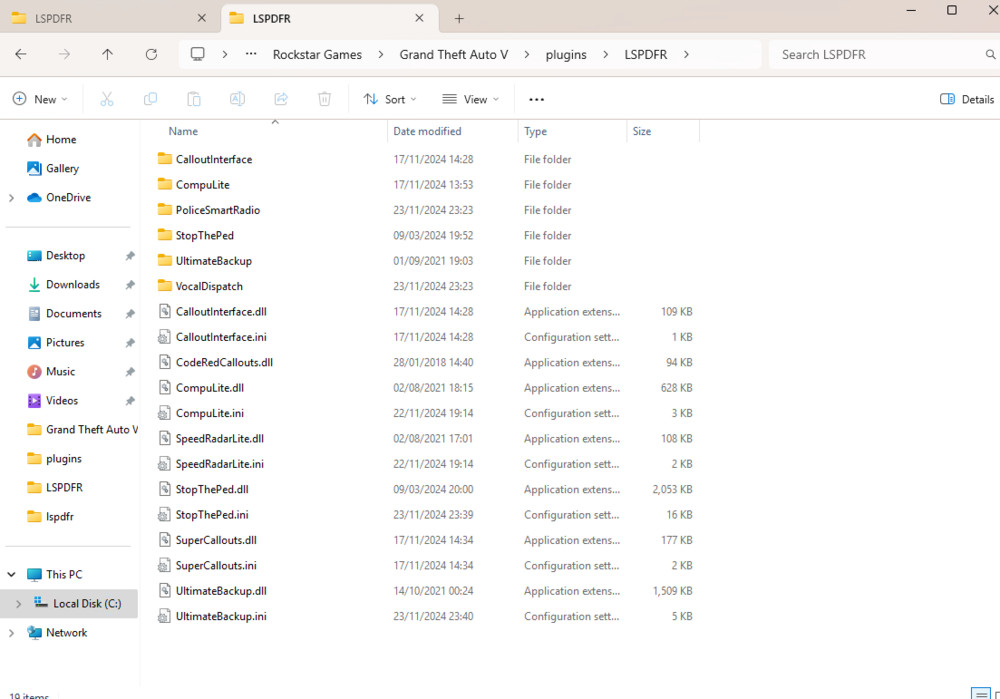Click the Cut icon on the toolbar
The width and height of the screenshot is (1000, 699).
(106, 99)
